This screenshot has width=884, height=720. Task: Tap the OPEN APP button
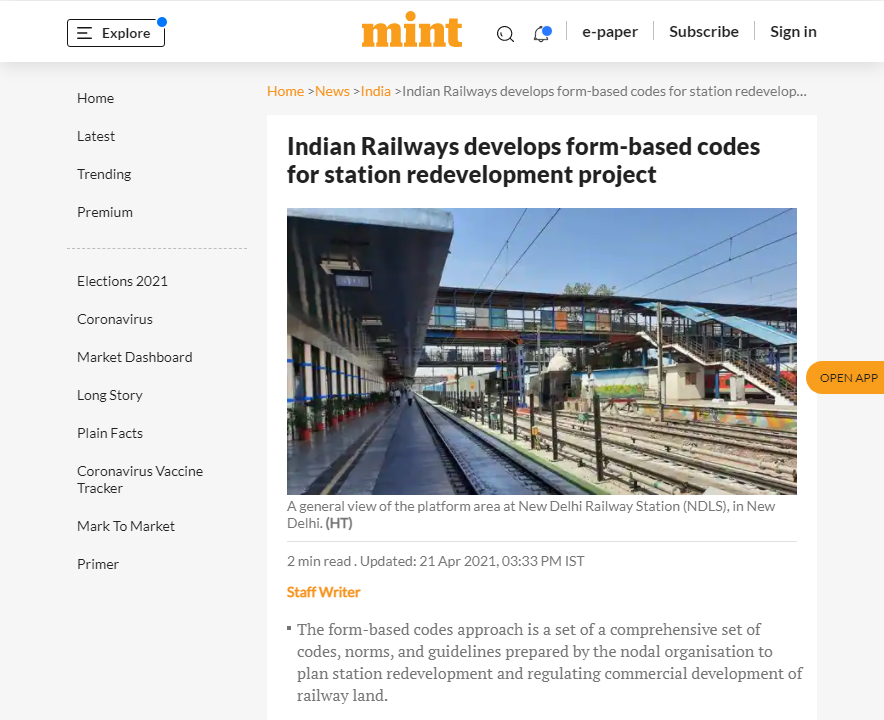point(848,377)
